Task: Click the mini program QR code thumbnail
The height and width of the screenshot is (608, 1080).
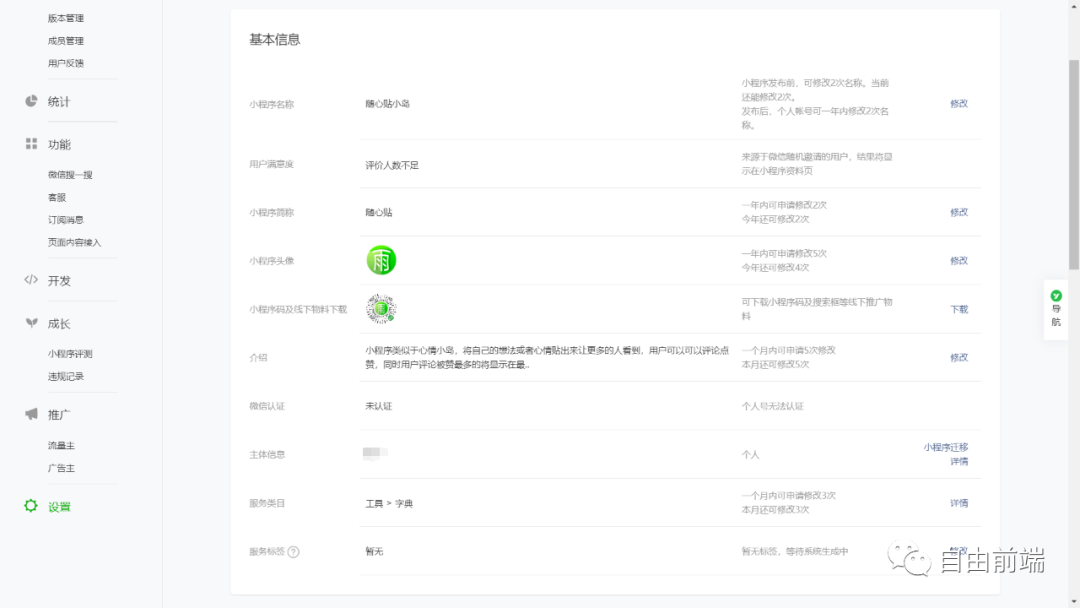Action: click(380, 309)
